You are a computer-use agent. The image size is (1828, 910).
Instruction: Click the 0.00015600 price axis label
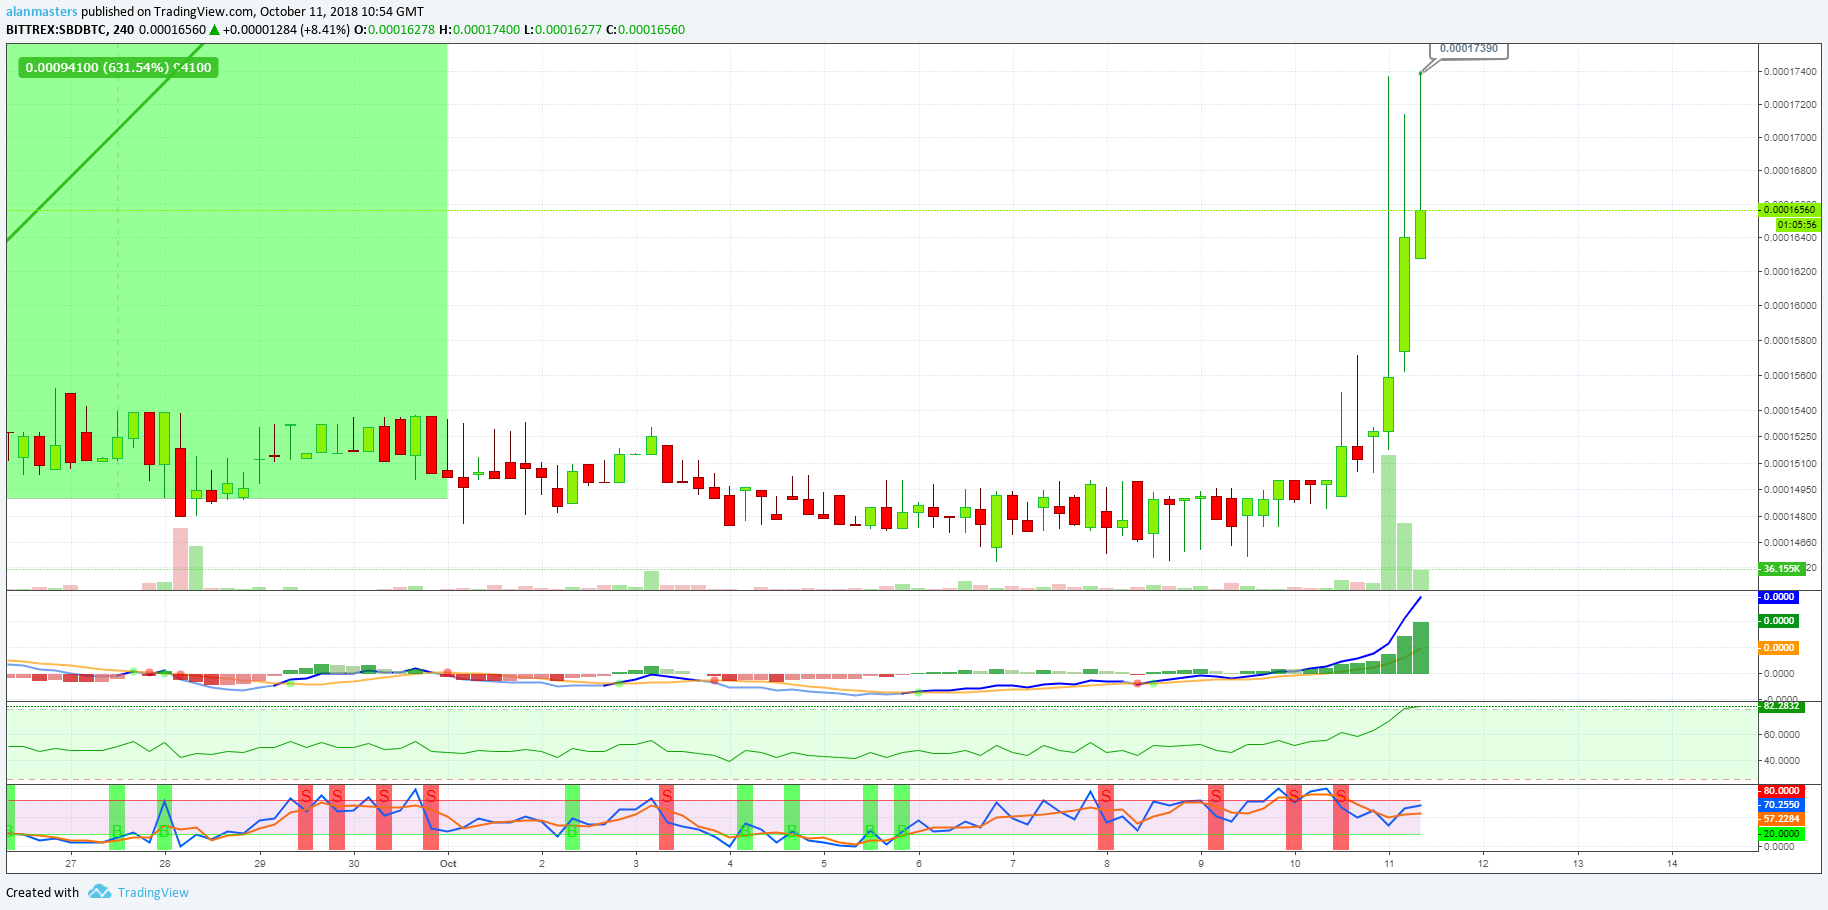[x=1790, y=376]
